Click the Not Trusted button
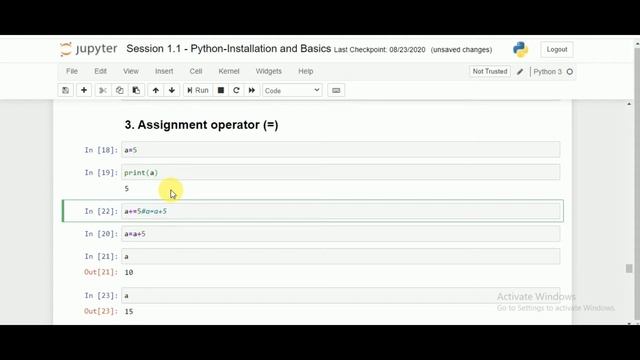Viewport: 640px width, 360px height. tap(490, 71)
